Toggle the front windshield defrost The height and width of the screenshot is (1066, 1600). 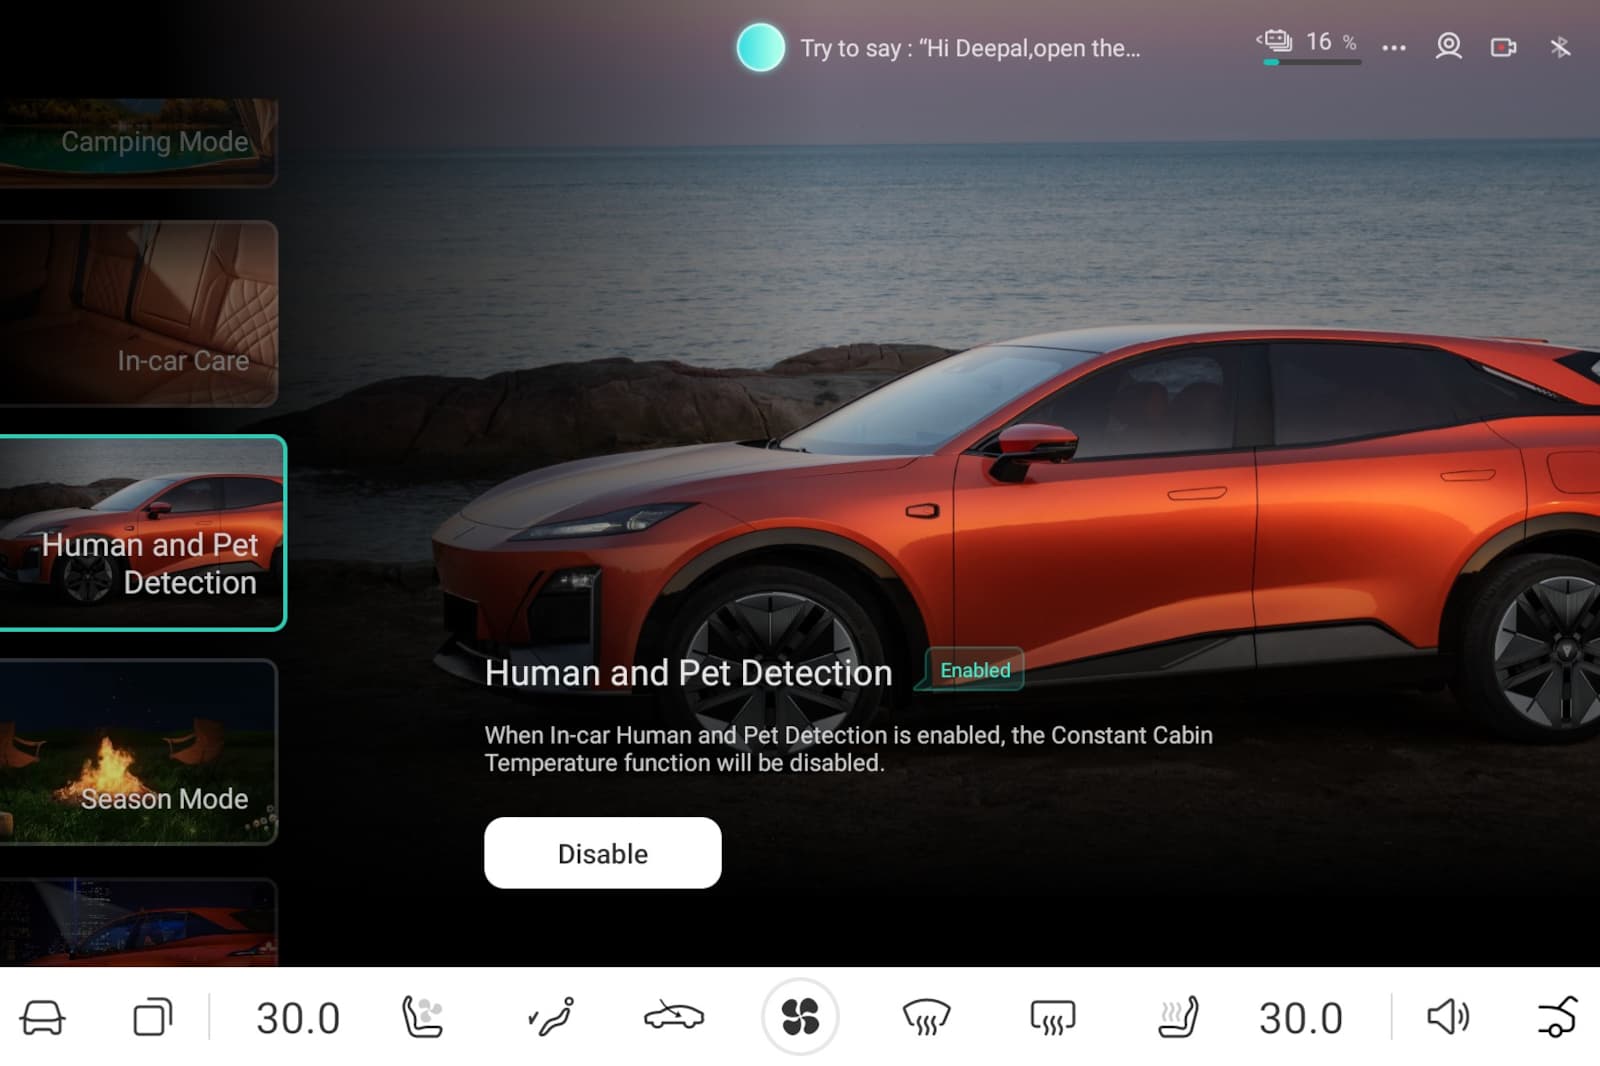tap(926, 1017)
